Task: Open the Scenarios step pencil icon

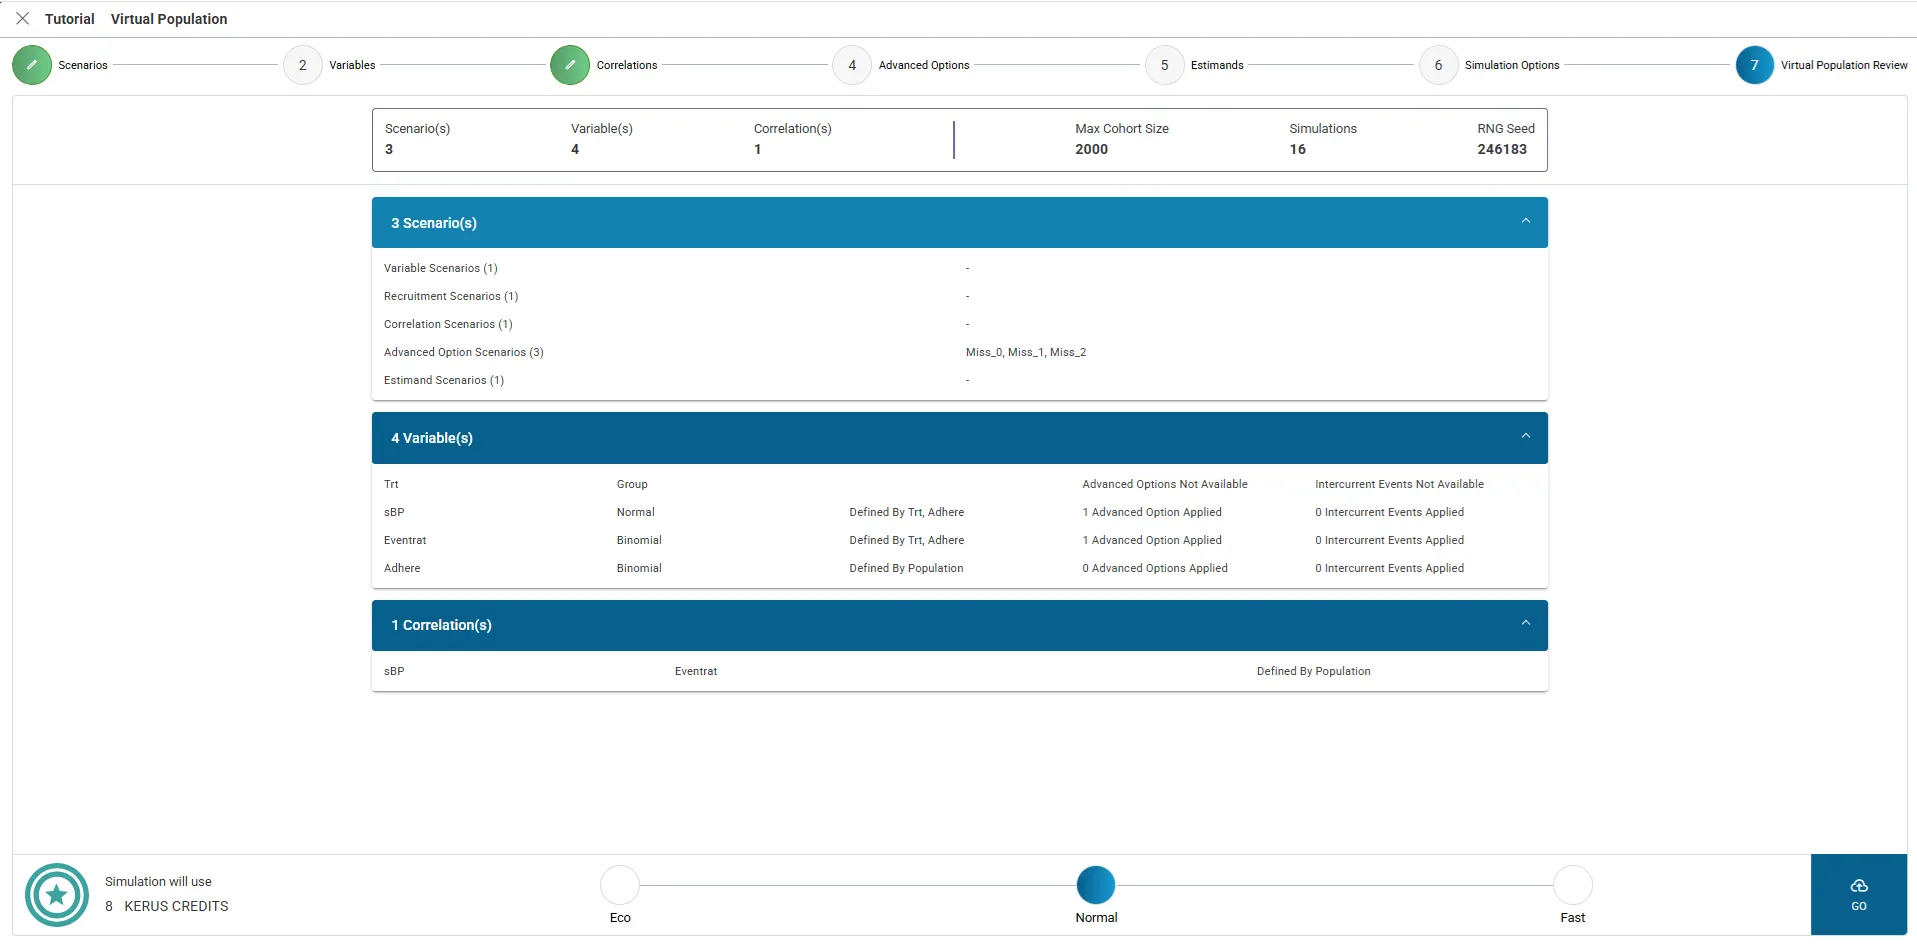Action: tap(32, 65)
